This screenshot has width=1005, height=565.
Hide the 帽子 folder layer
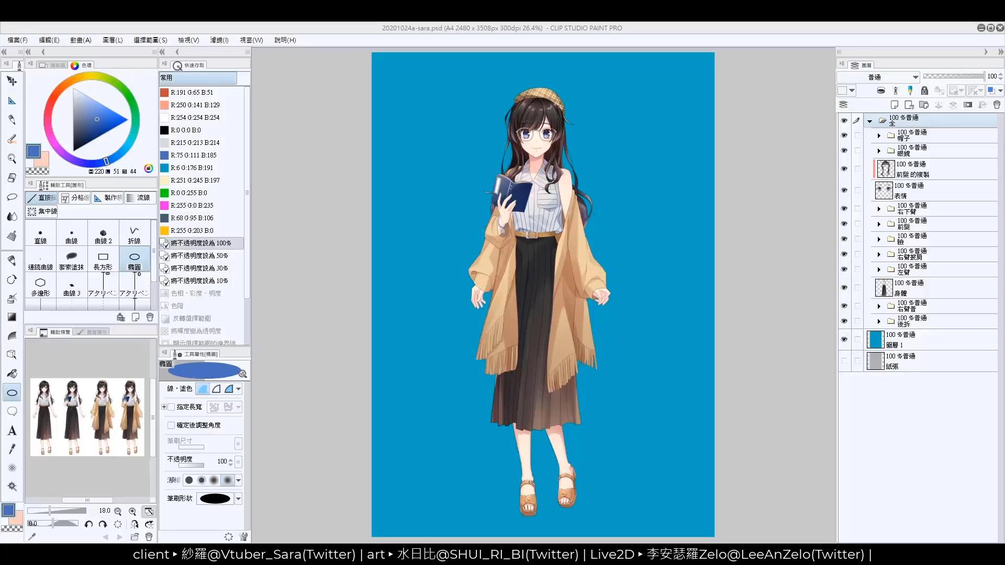point(844,135)
